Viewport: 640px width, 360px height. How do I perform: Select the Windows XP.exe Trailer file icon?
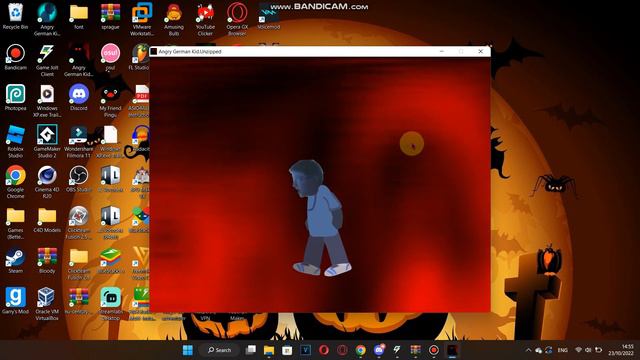(x=47, y=100)
